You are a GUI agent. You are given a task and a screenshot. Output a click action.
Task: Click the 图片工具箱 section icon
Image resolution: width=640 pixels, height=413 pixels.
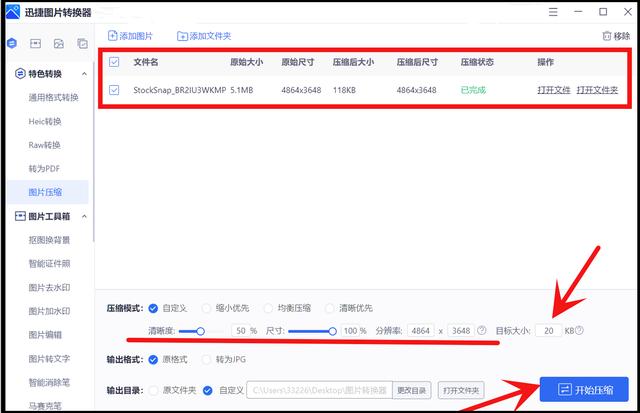pyautogui.click(x=20, y=216)
